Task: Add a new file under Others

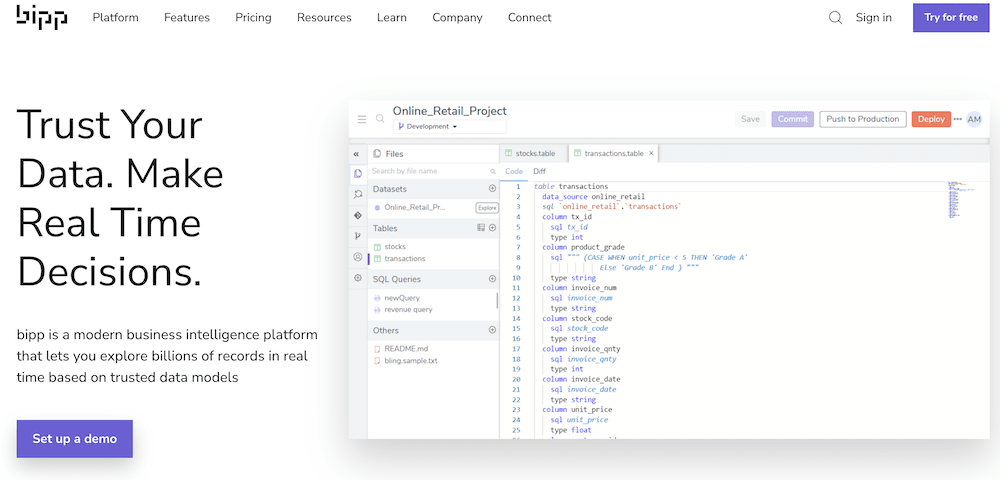Action: point(492,330)
